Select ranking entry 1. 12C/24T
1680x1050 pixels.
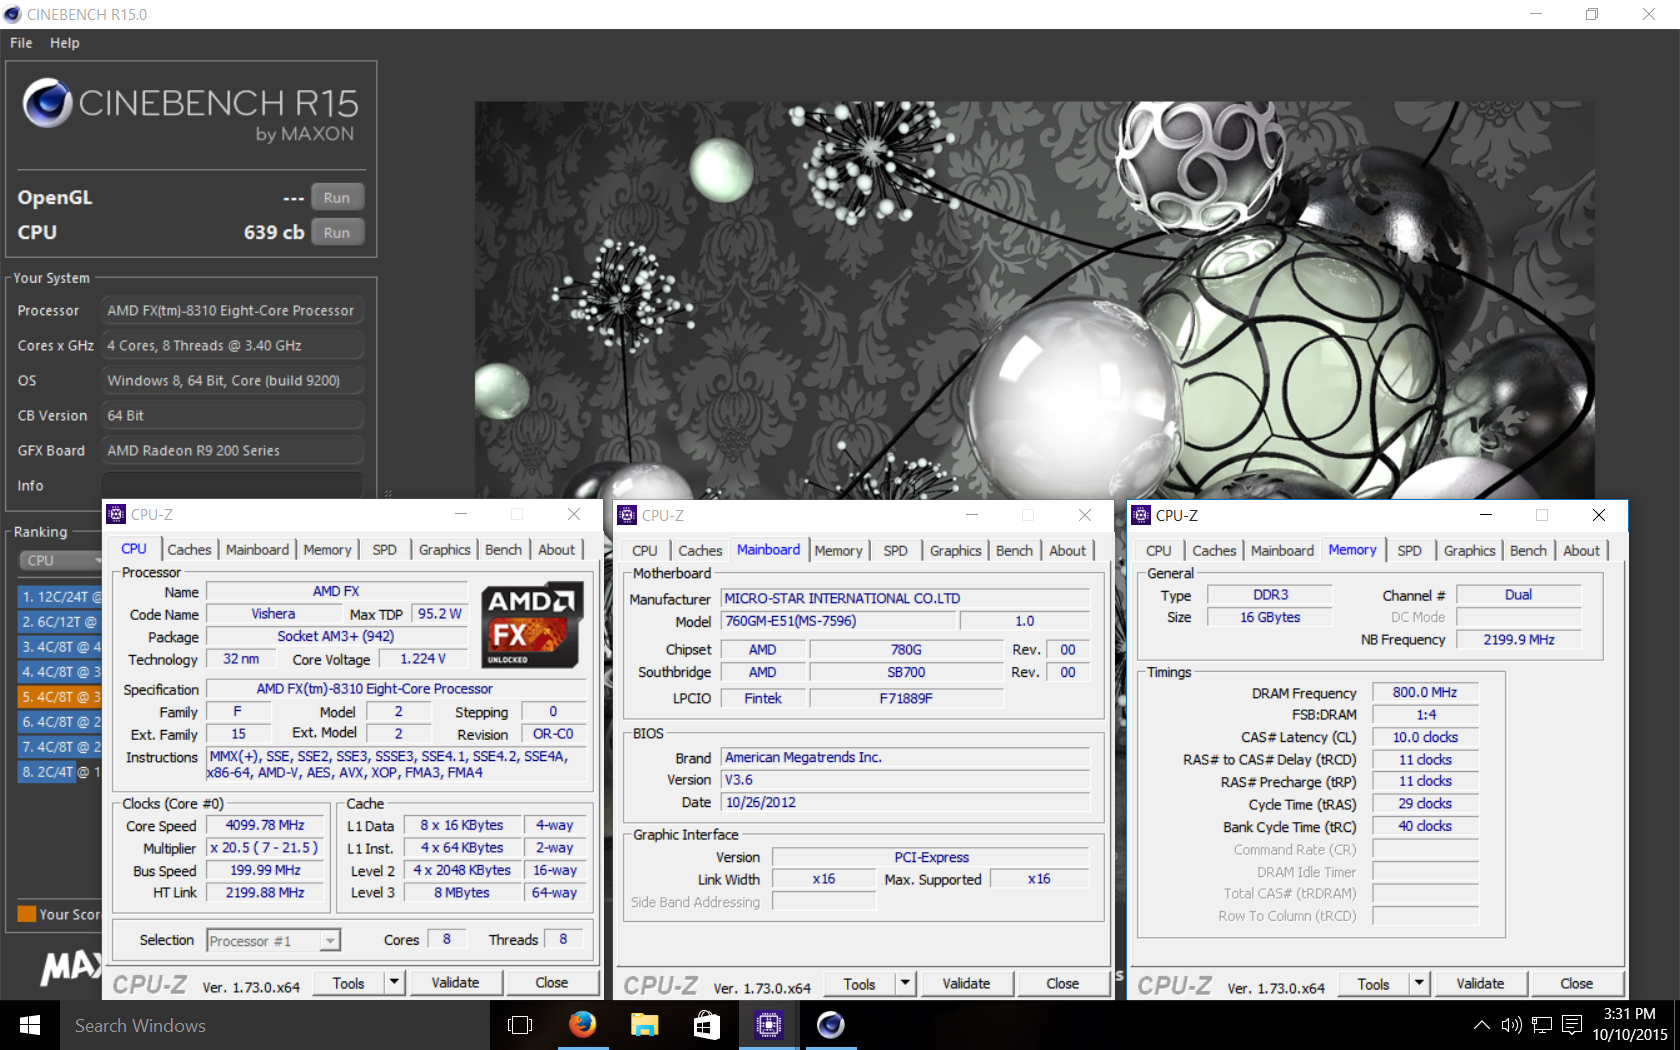60,597
